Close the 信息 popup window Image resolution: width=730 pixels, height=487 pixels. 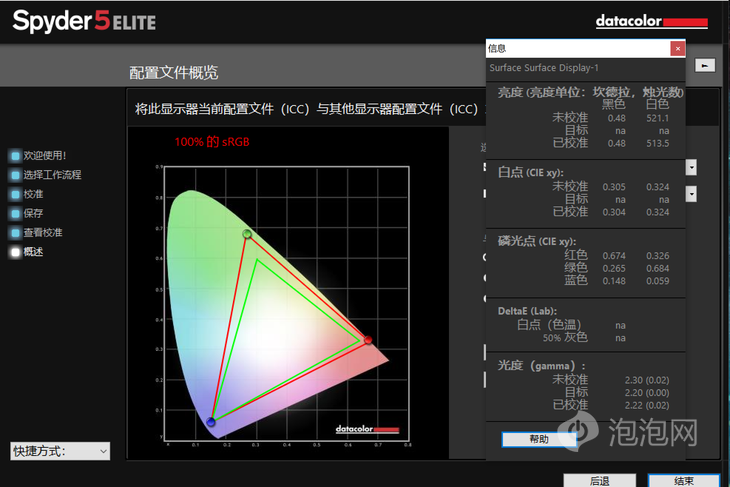677,48
